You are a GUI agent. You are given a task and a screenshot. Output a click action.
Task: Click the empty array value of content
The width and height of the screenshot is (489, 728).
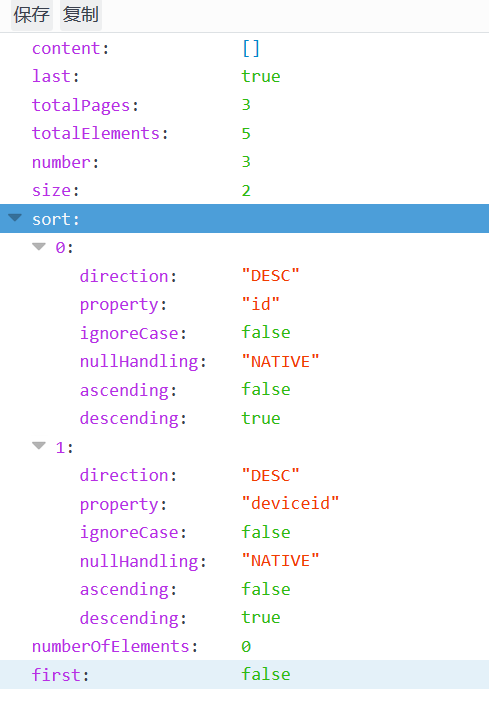251,48
